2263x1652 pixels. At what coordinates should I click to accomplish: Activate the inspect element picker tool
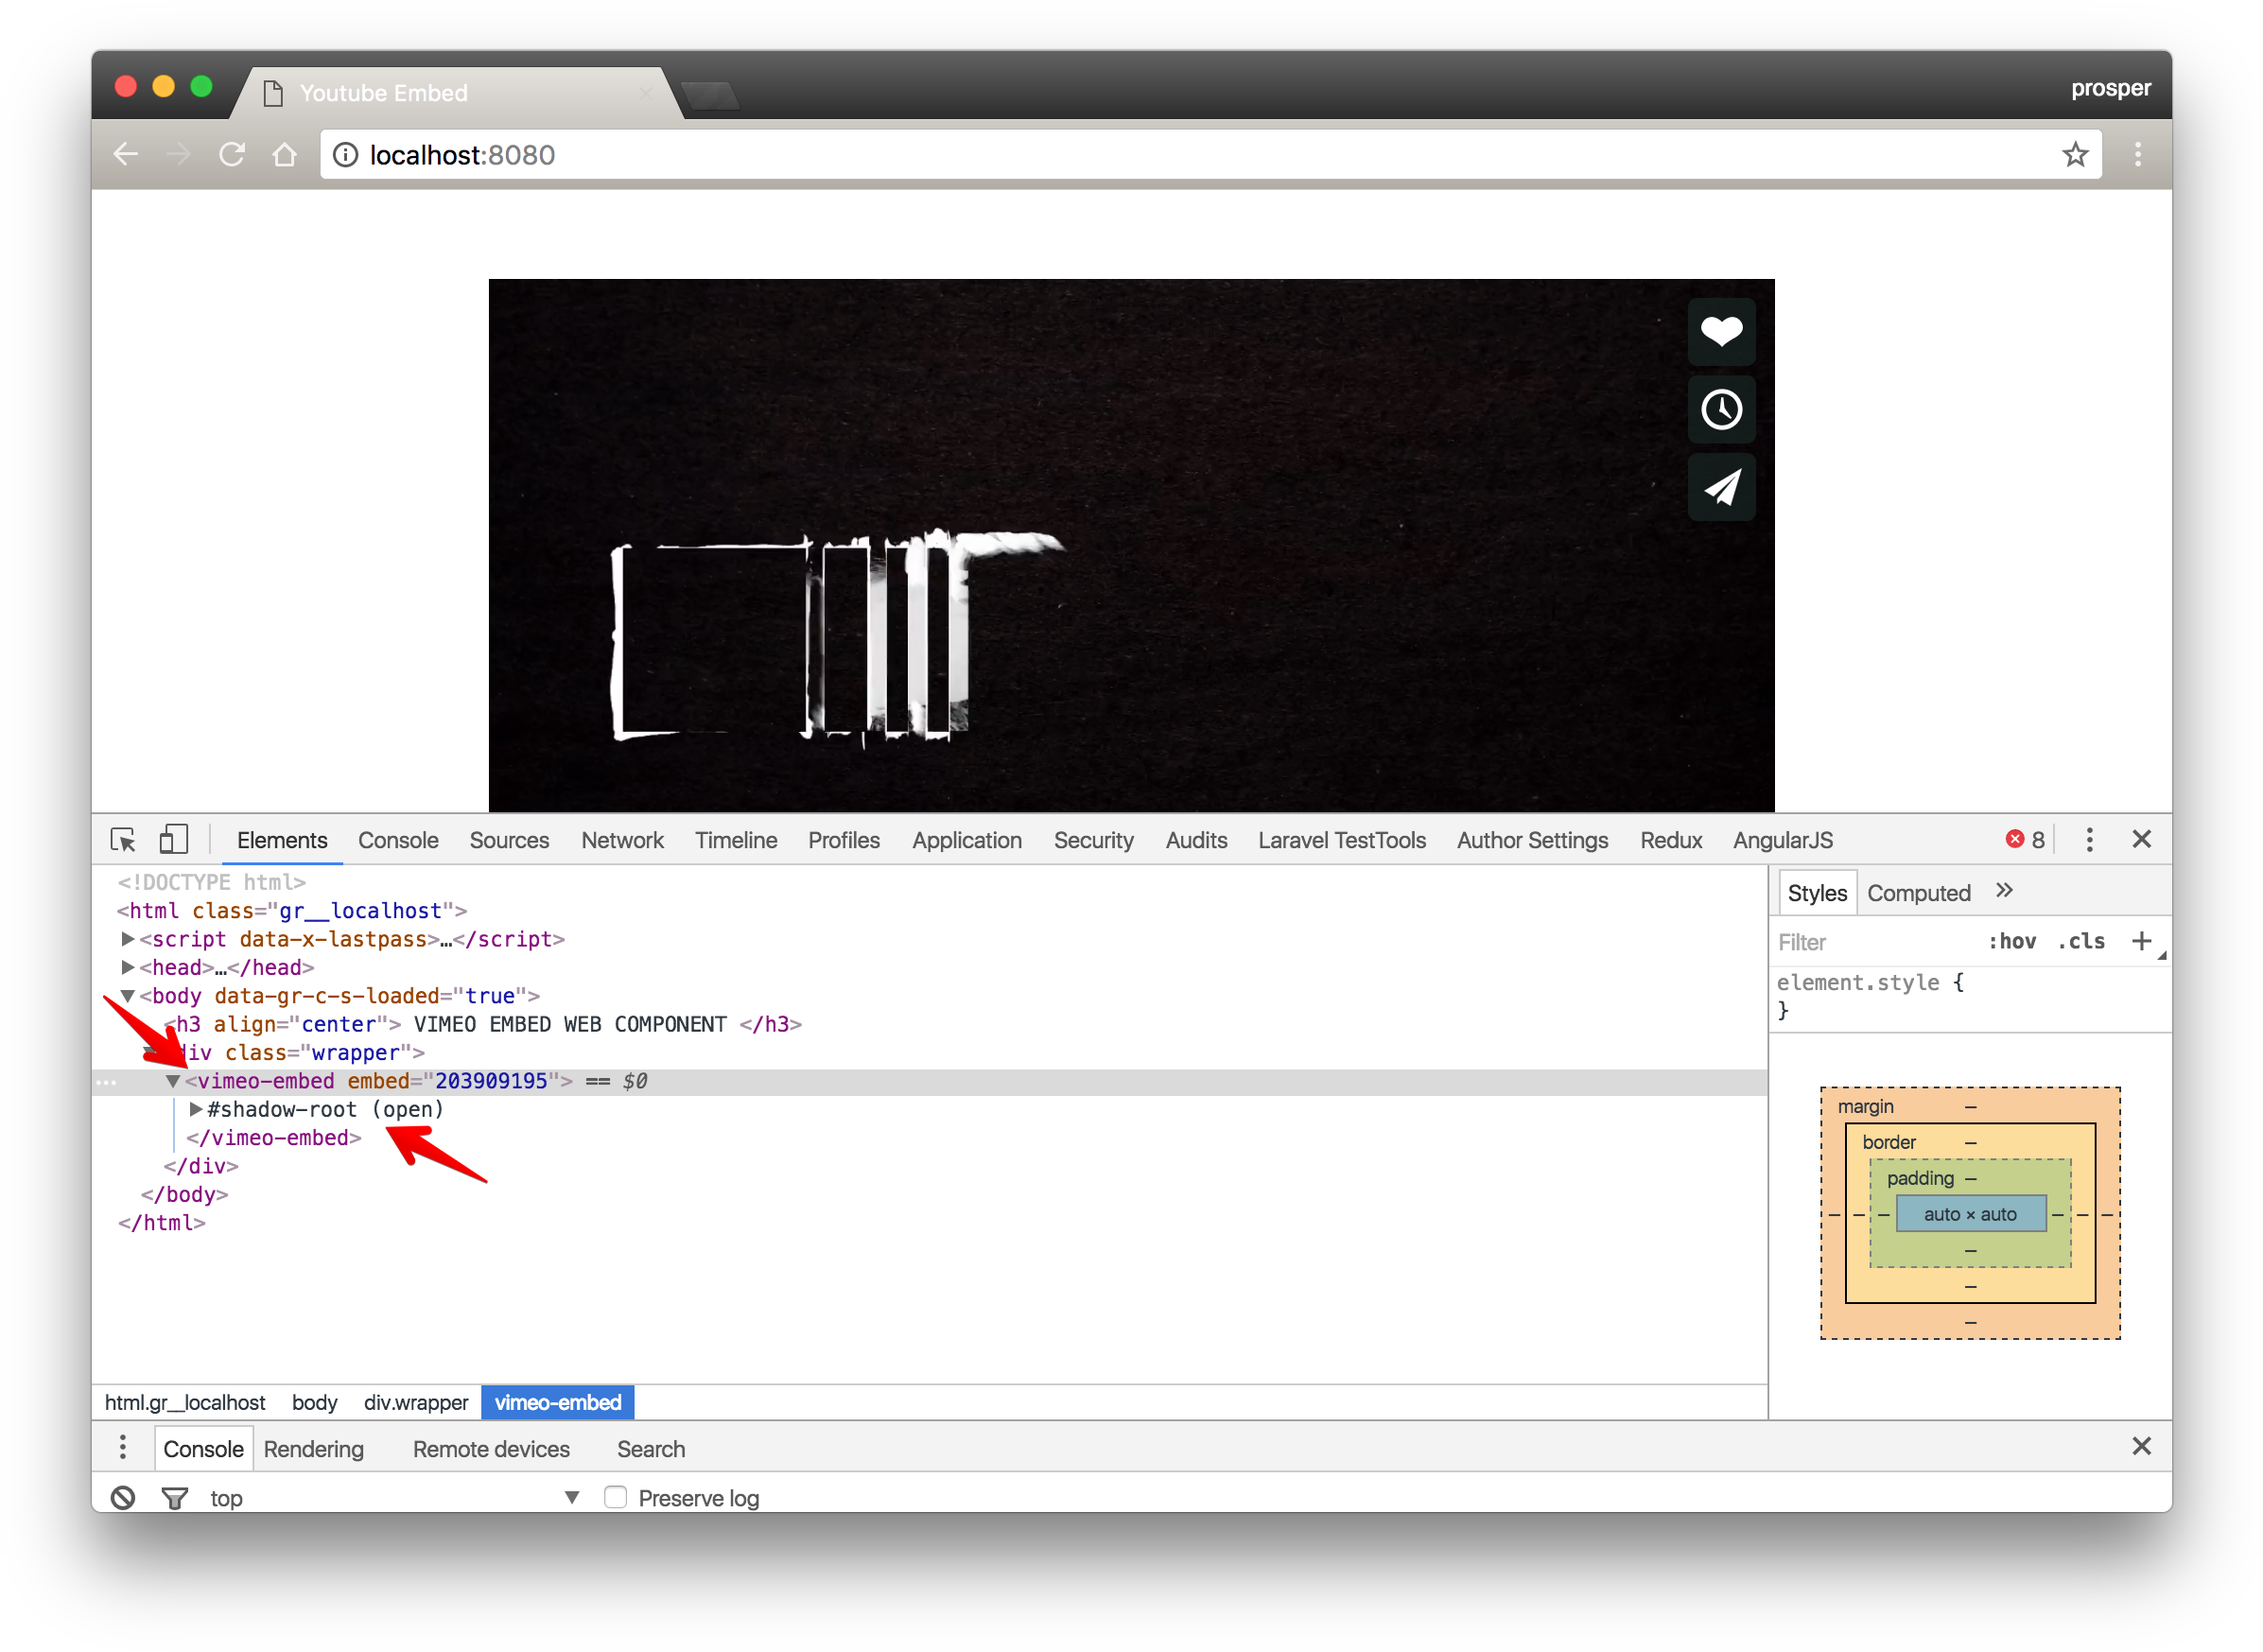pos(123,839)
